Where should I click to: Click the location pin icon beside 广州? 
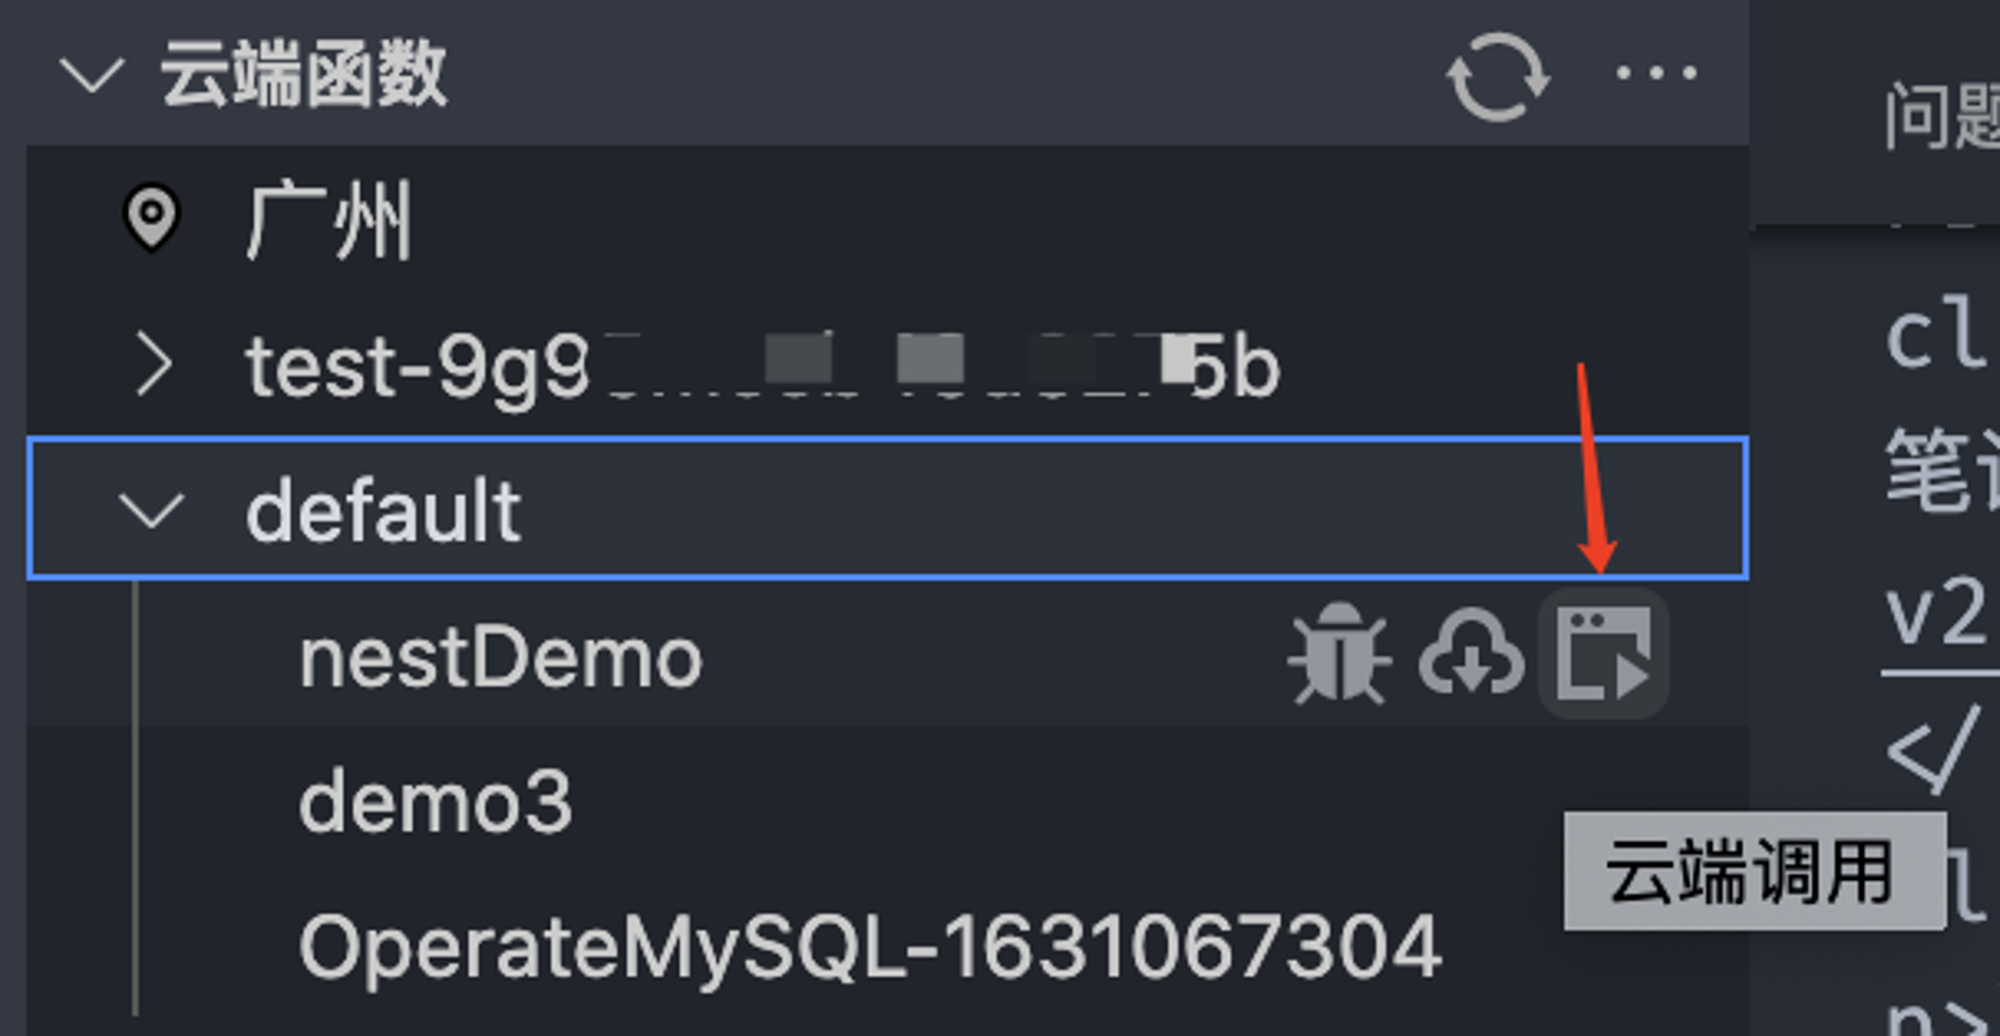151,217
